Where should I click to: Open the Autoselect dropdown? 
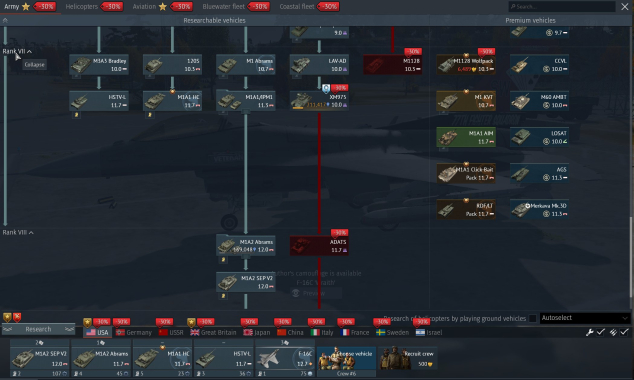tap(585, 318)
